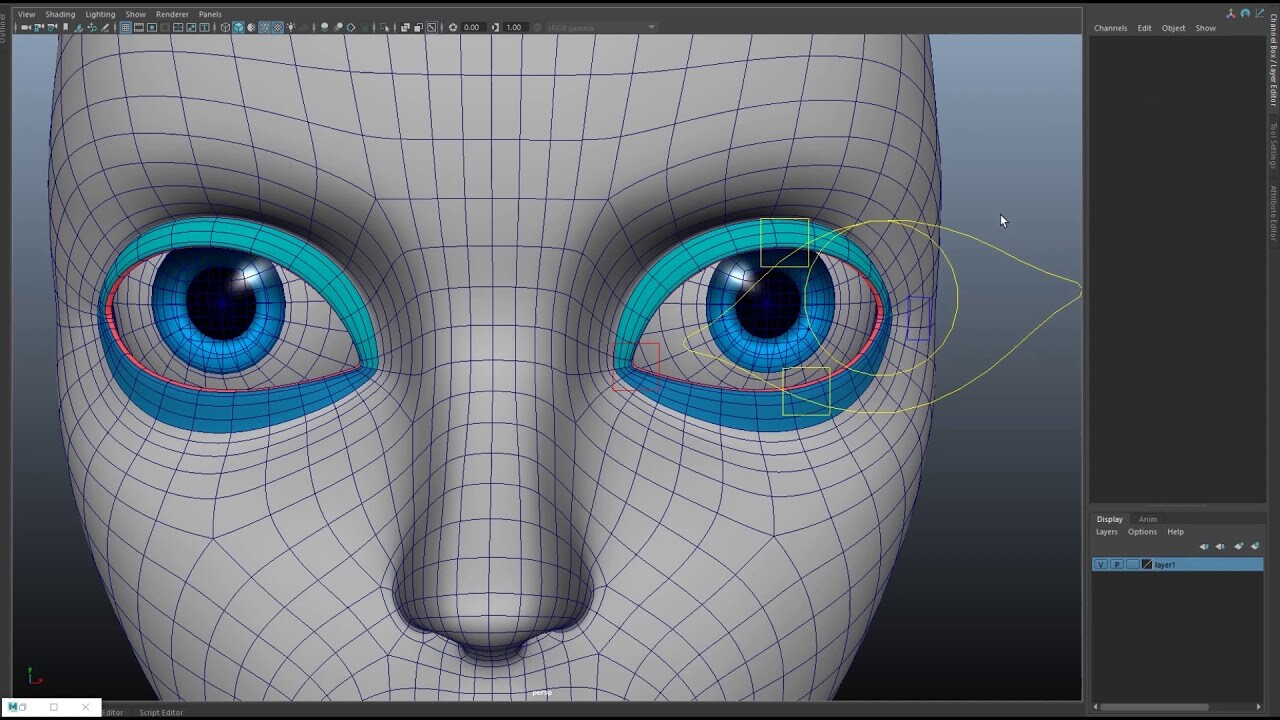Screen dimensions: 1280x720
Task: Toggle X-Ray shading mode
Action: coord(278,28)
